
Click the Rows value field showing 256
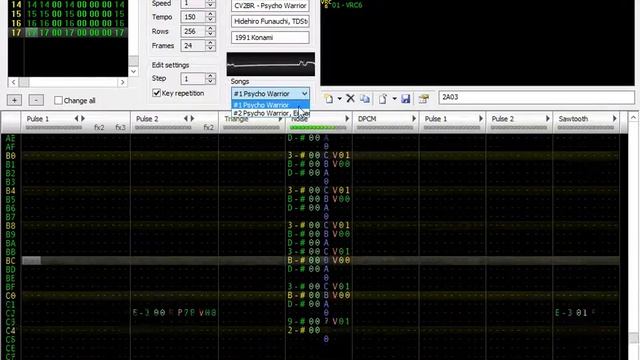[x=193, y=31]
